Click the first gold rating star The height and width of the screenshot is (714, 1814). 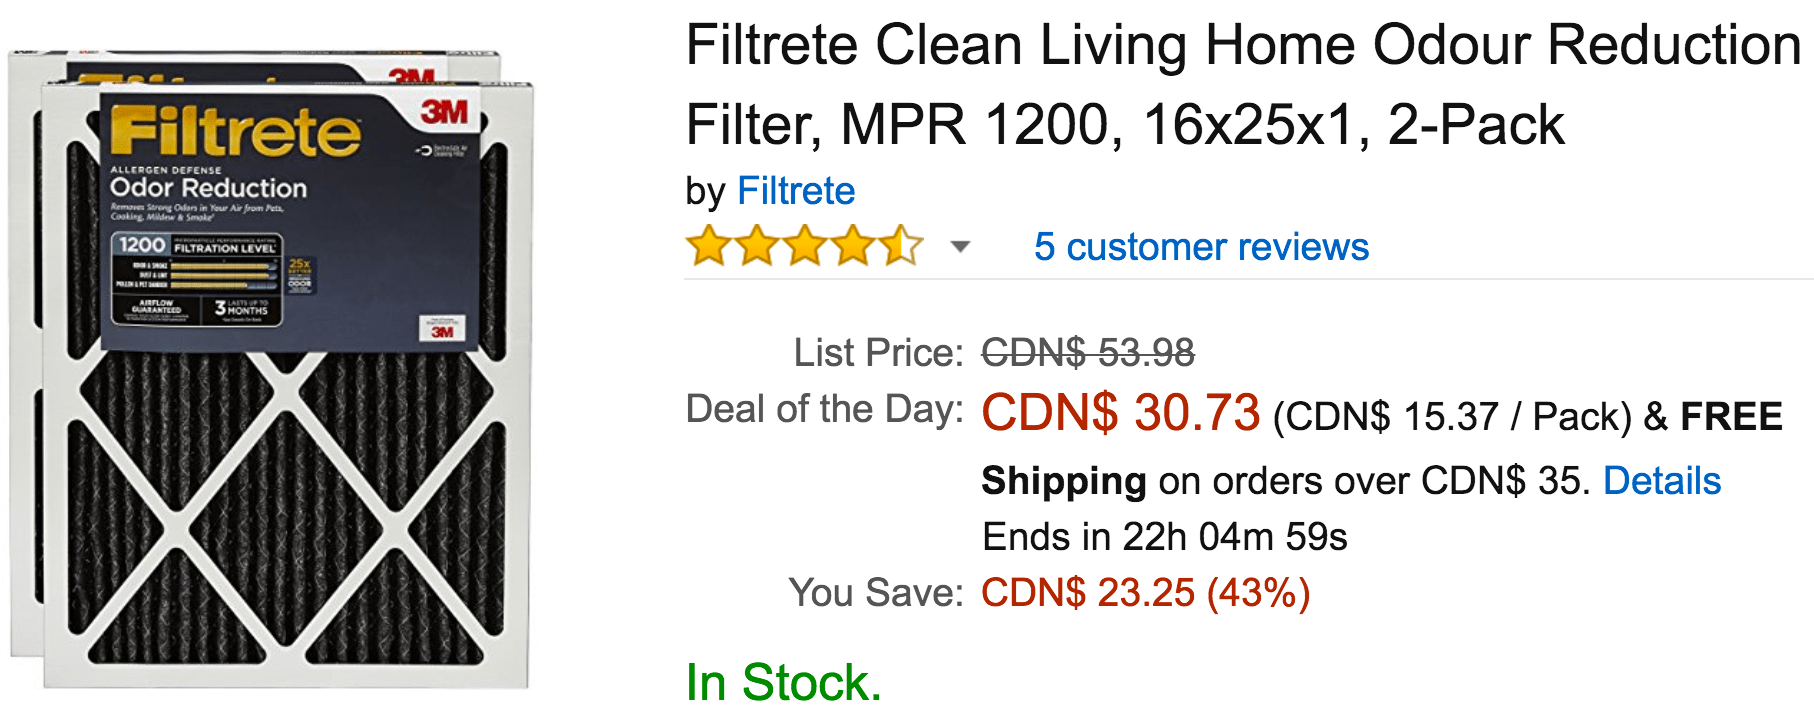[708, 245]
